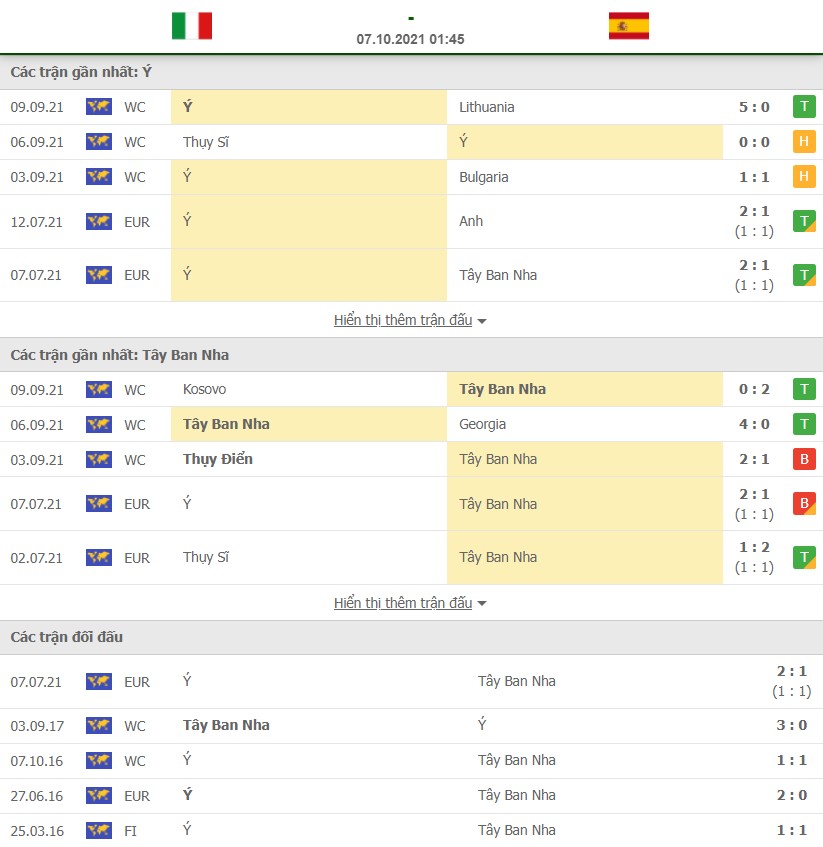Select 'Các trận đối đầu' section header
823x847 pixels.
pos(67,637)
